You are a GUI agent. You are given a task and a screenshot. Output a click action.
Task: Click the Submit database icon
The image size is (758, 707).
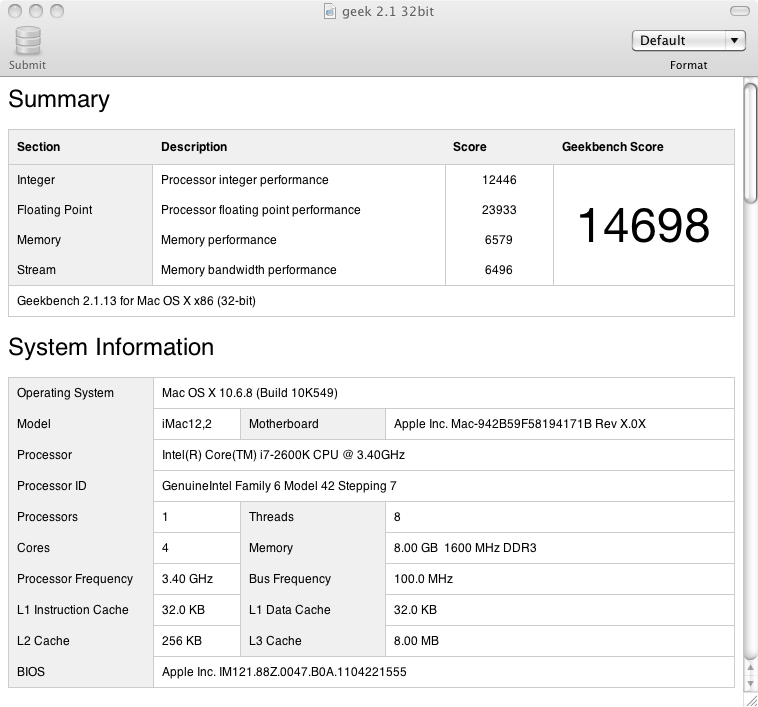point(28,41)
